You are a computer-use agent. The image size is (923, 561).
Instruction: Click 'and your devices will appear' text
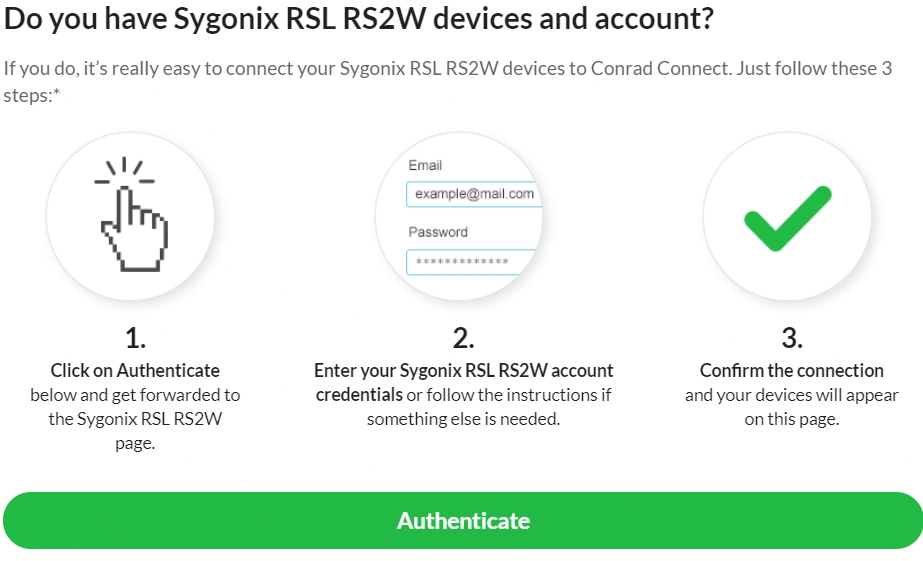(792, 395)
